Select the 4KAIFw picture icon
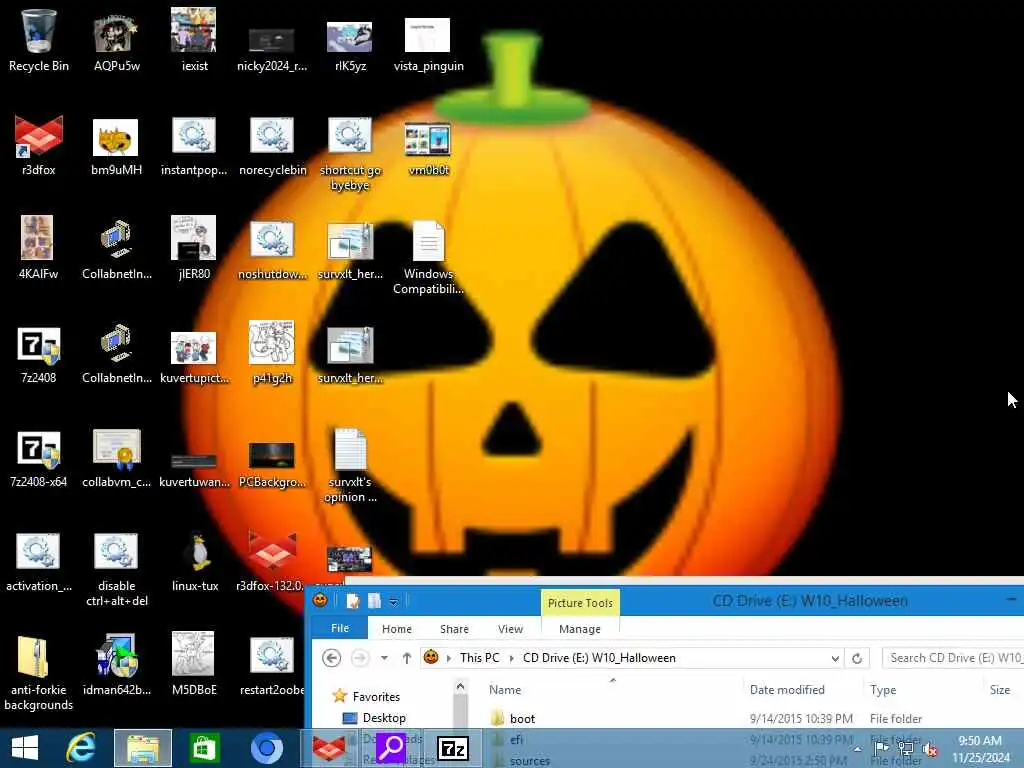Viewport: 1024px width, 768px height. [39, 248]
